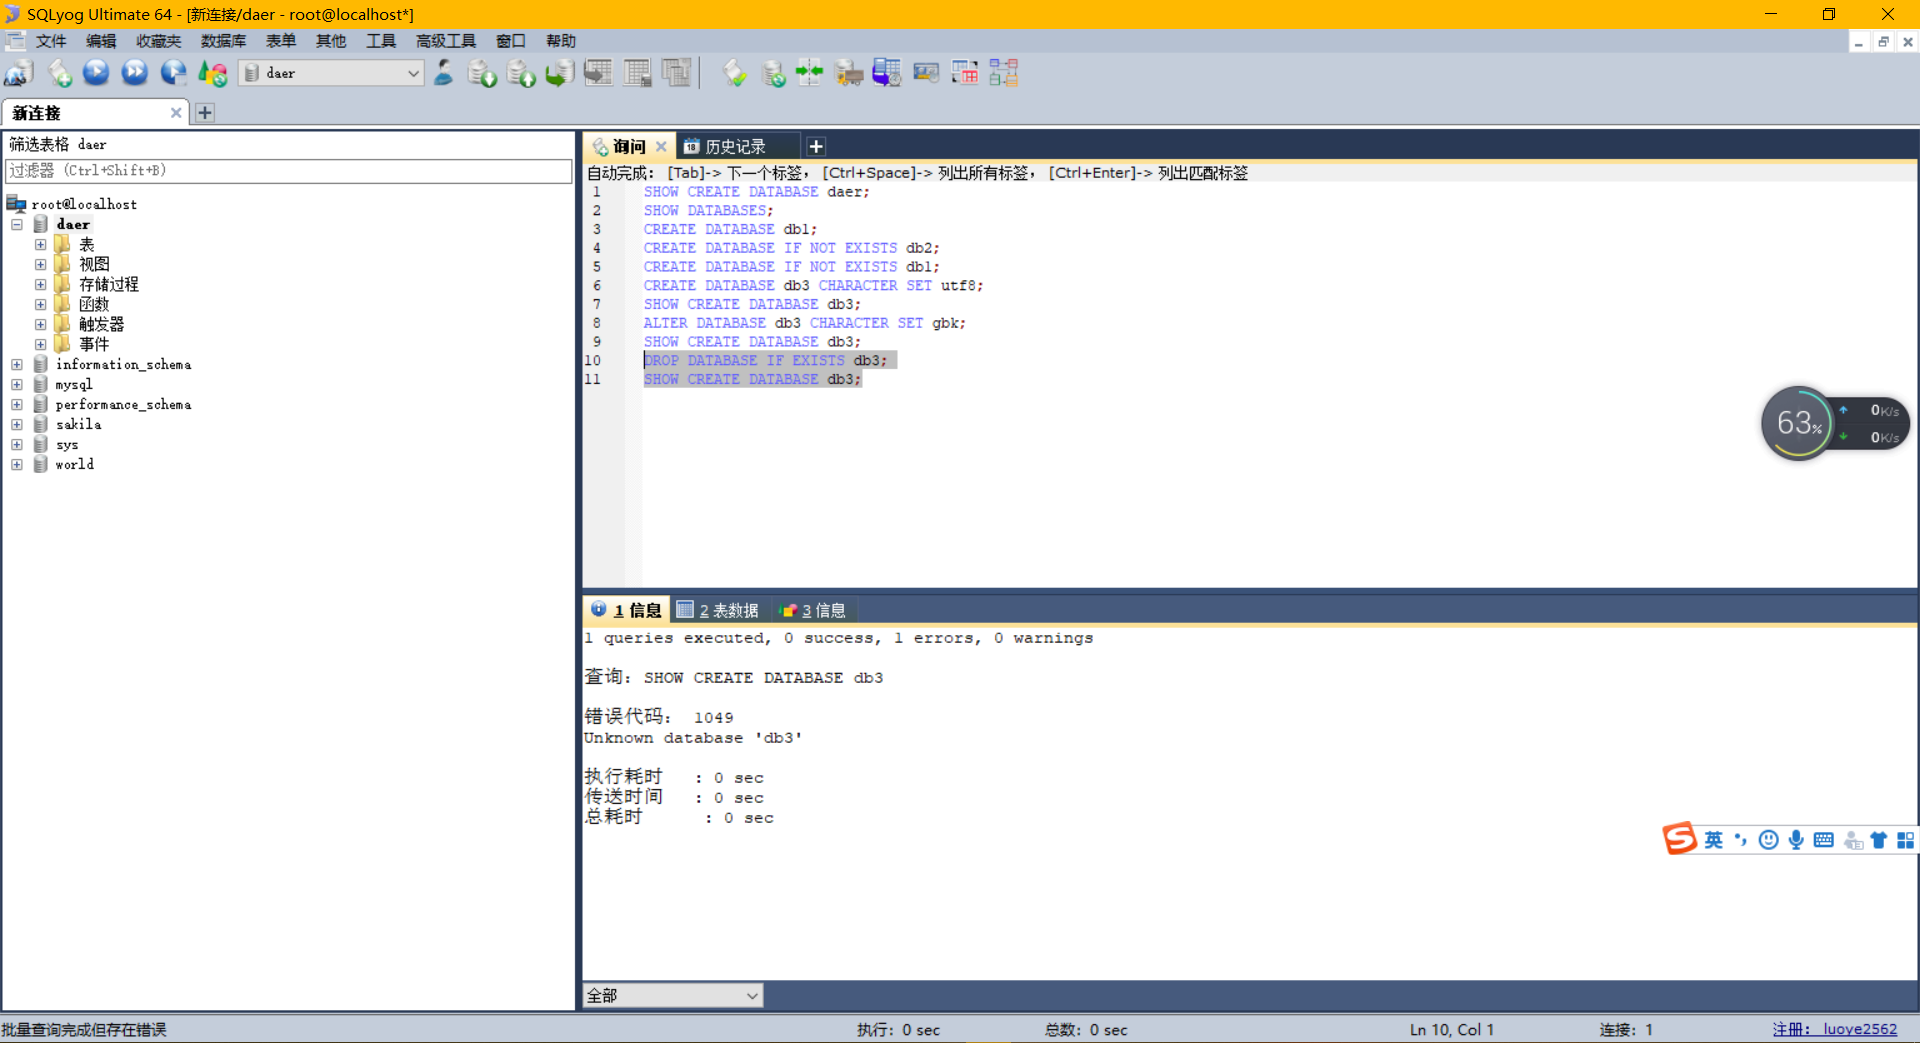Click the Query Builder icon in toolbar
The height and width of the screenshot is (1043, 1920).
(965, 73)
